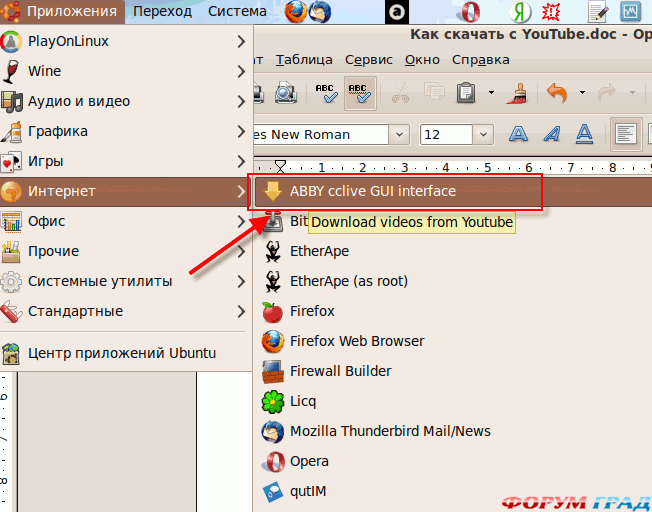Apply underline with the underlined A icon

pos(584,134)
